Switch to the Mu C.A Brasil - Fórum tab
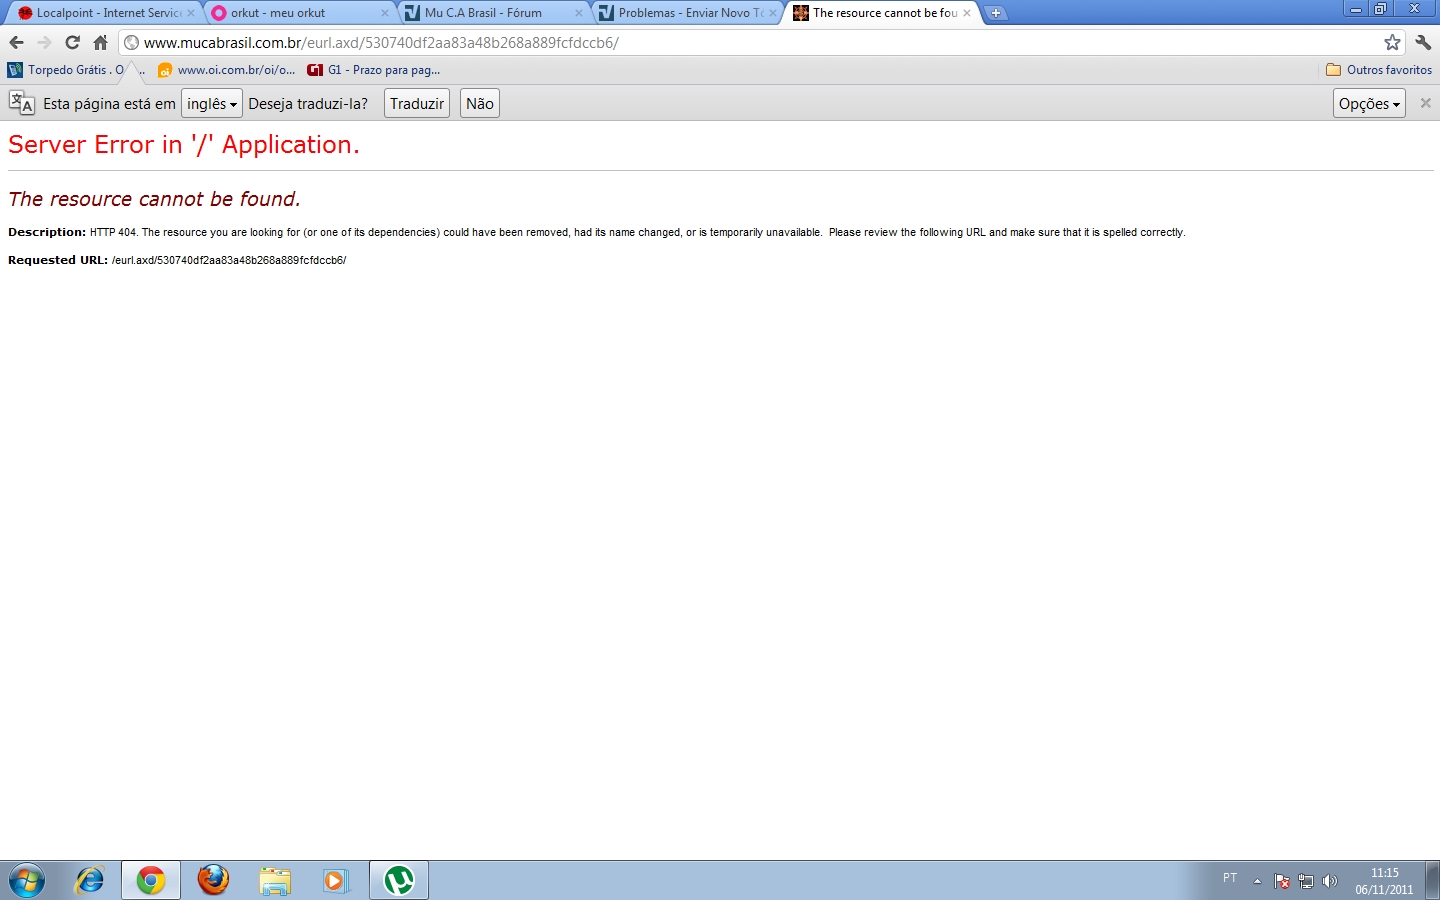The width and height of the screenshot is (1440, 900). tap(490, 13)
